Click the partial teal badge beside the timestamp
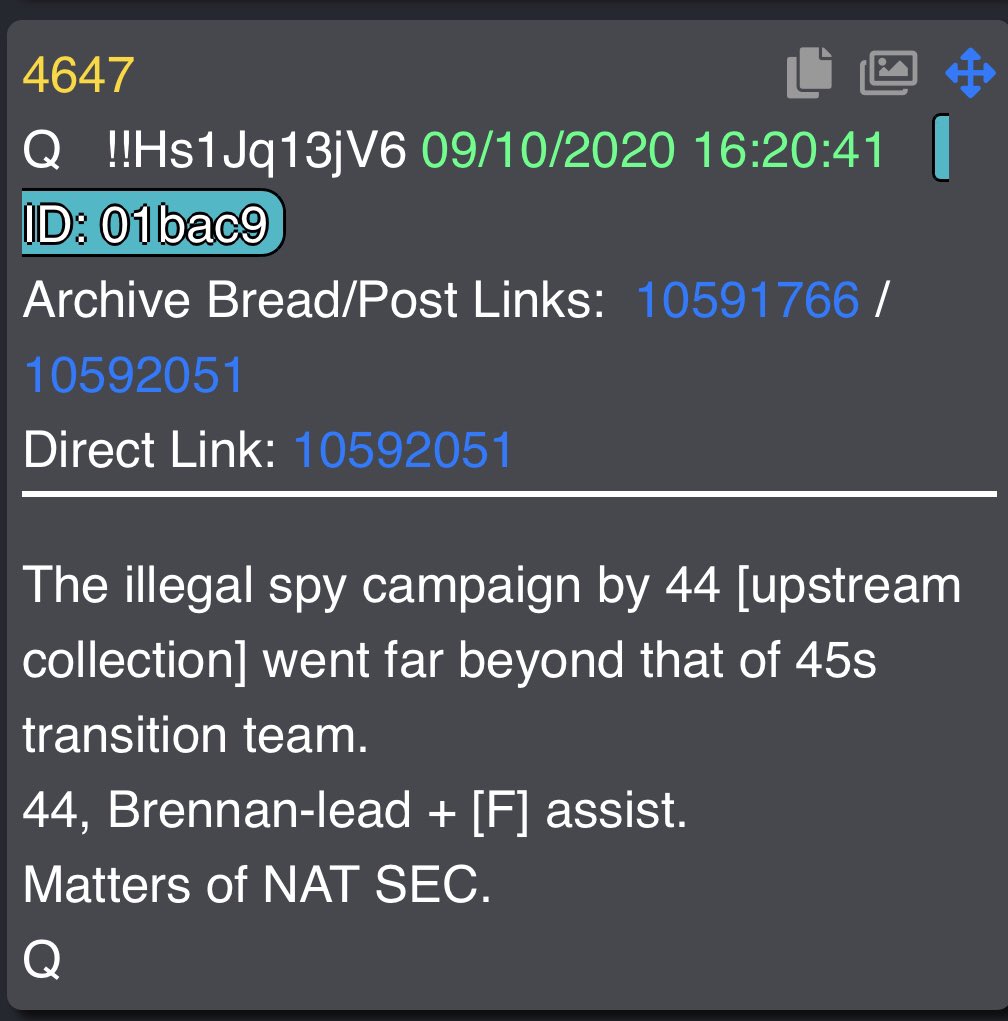This screenshot has height=1021, width=1008. (x=941, y=148)
